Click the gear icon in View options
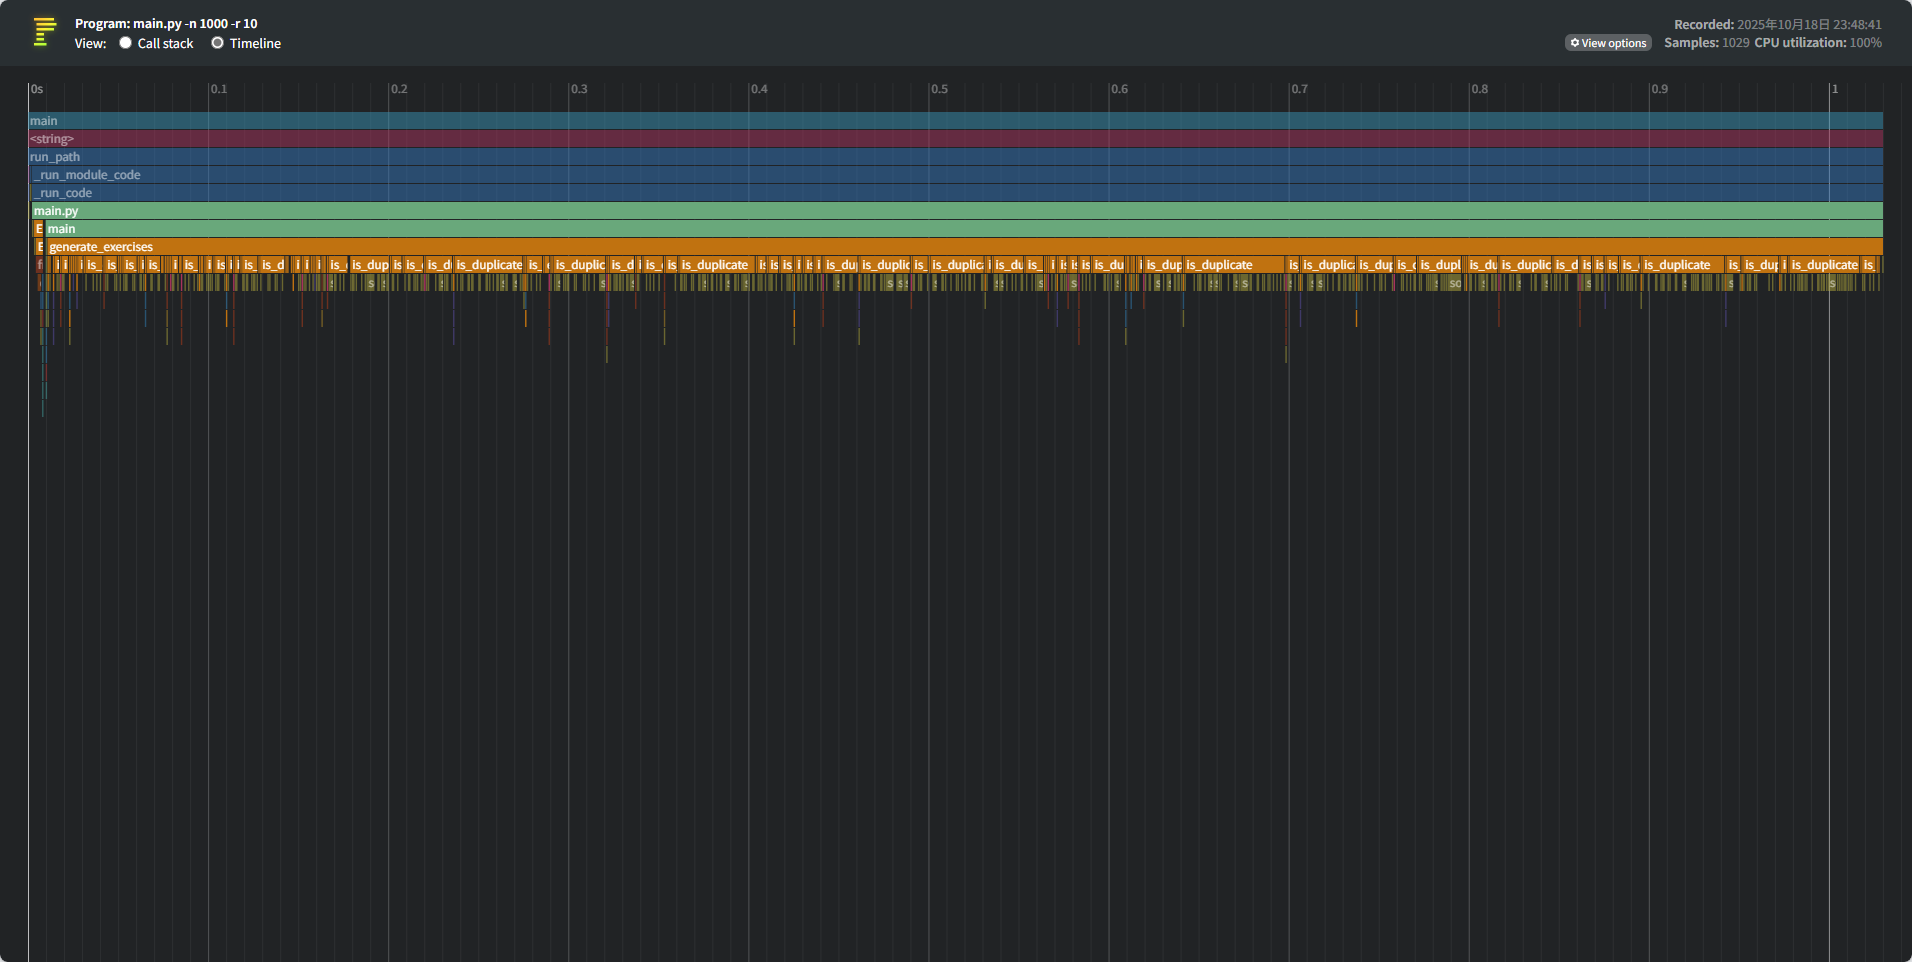Image resolution: width=1912 pixels, height=962 pixels. click(x=1575, y=43)
